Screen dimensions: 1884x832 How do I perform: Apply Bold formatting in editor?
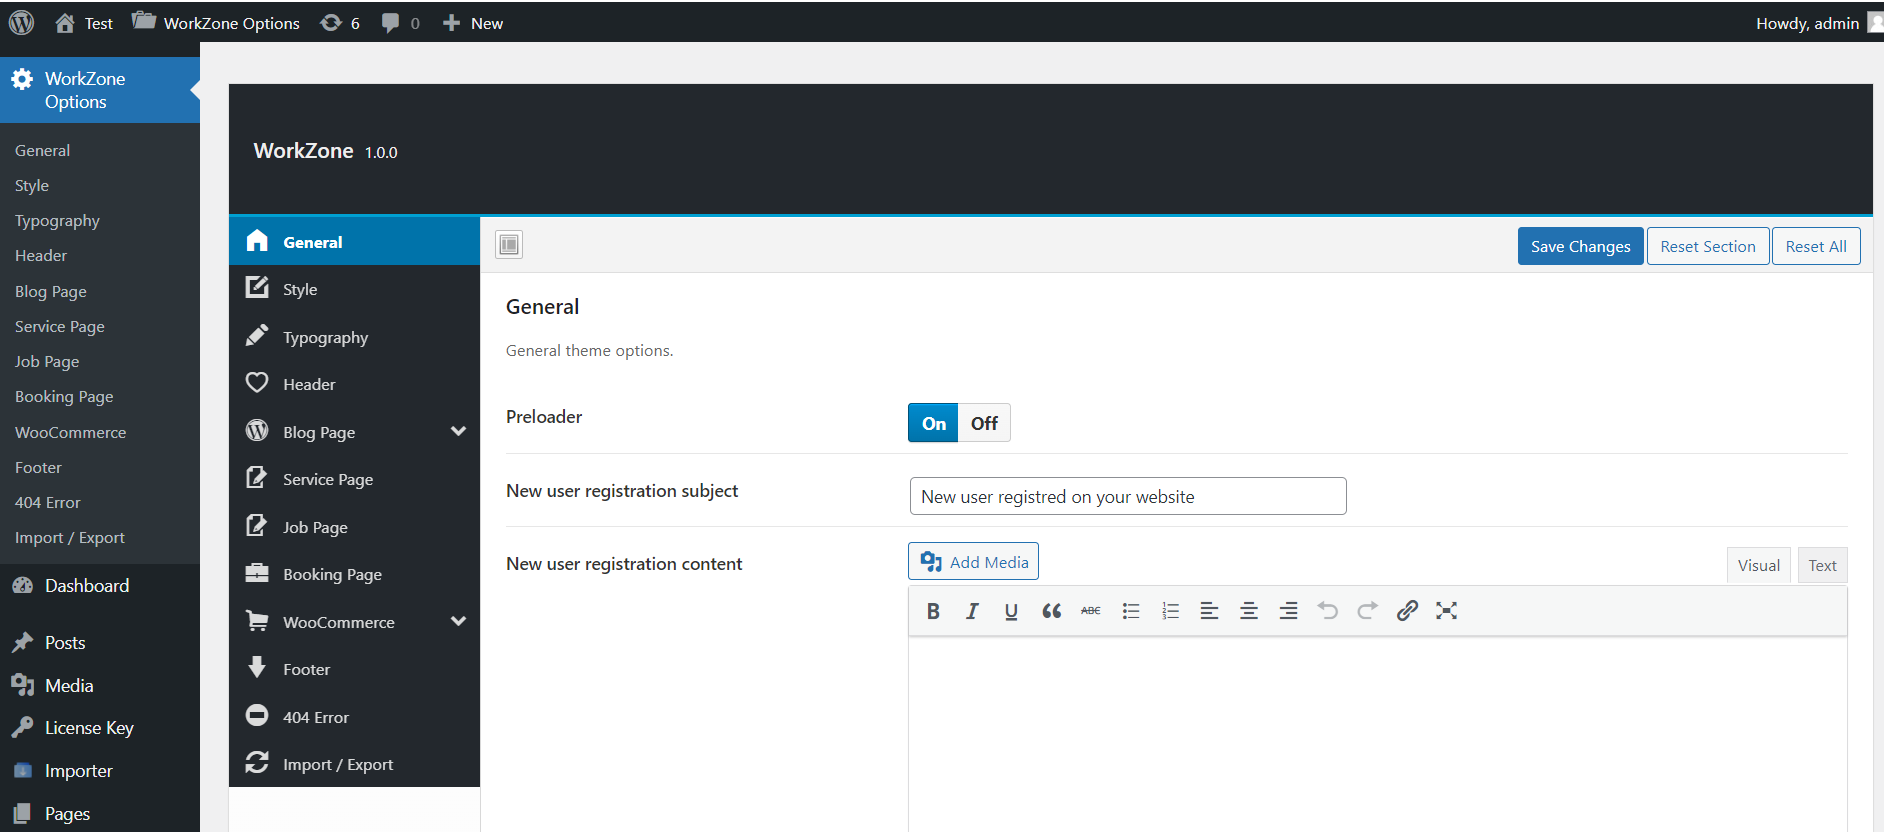(933, 611)
